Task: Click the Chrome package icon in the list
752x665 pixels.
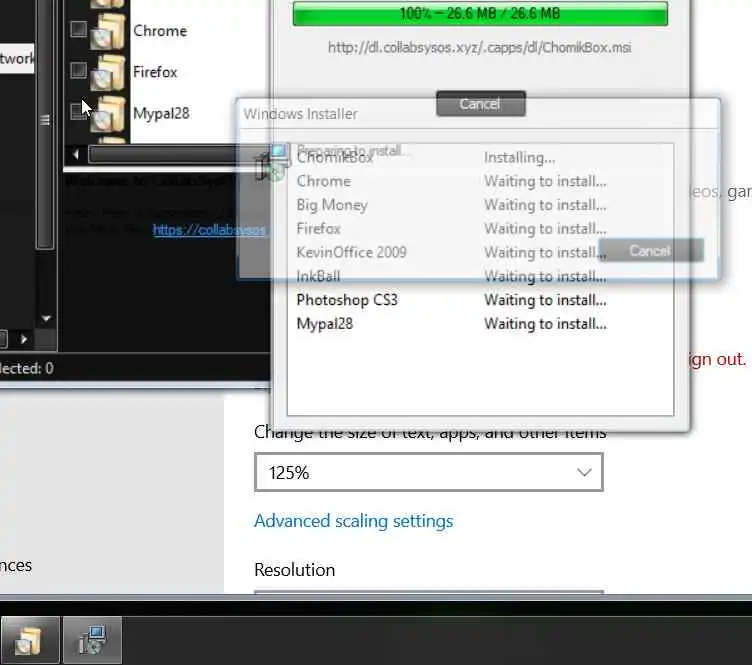Action: pyautogui.click(x=108, y=31)
